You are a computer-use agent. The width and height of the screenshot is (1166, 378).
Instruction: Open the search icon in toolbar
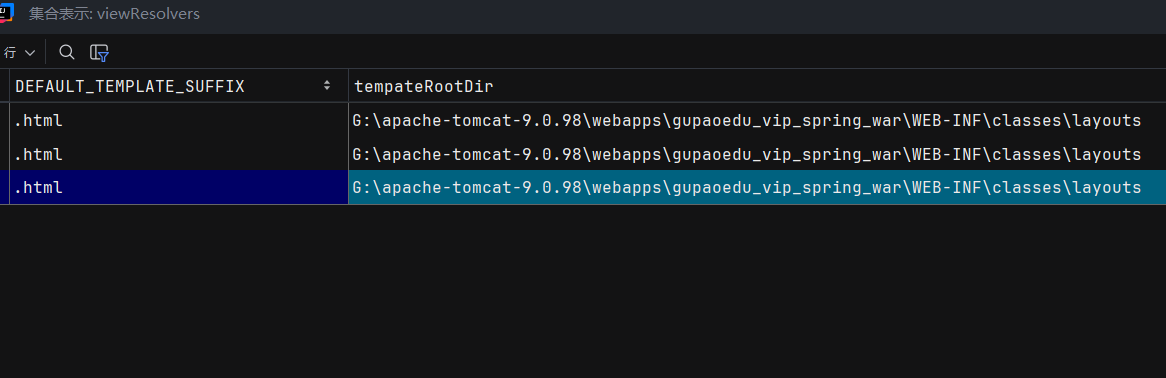67,52
